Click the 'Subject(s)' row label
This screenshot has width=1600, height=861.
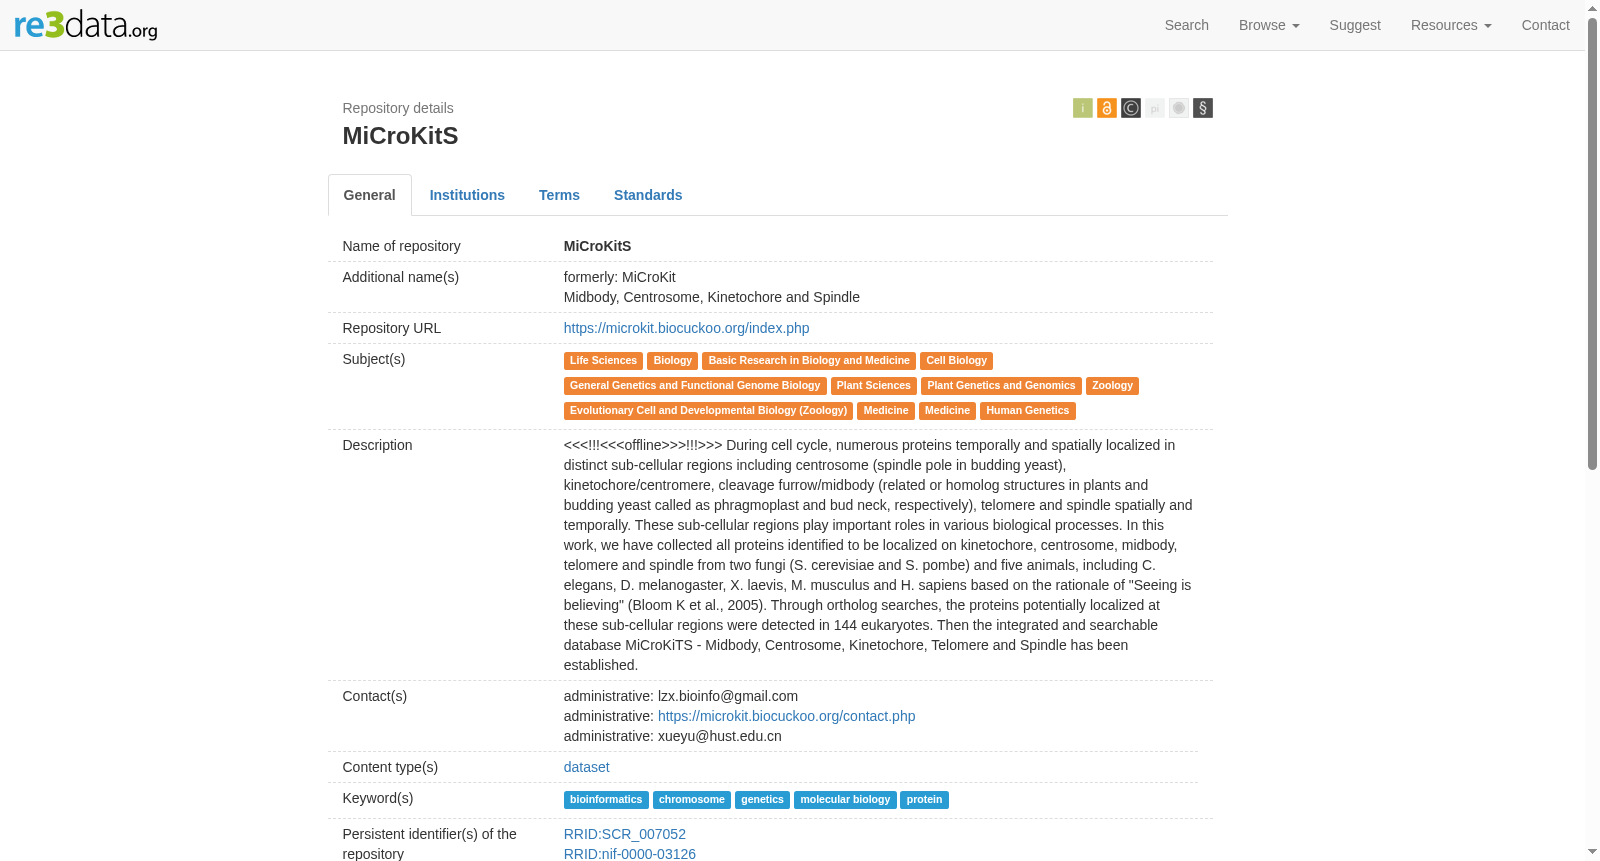pyautogui.click(x=374, y=359)
